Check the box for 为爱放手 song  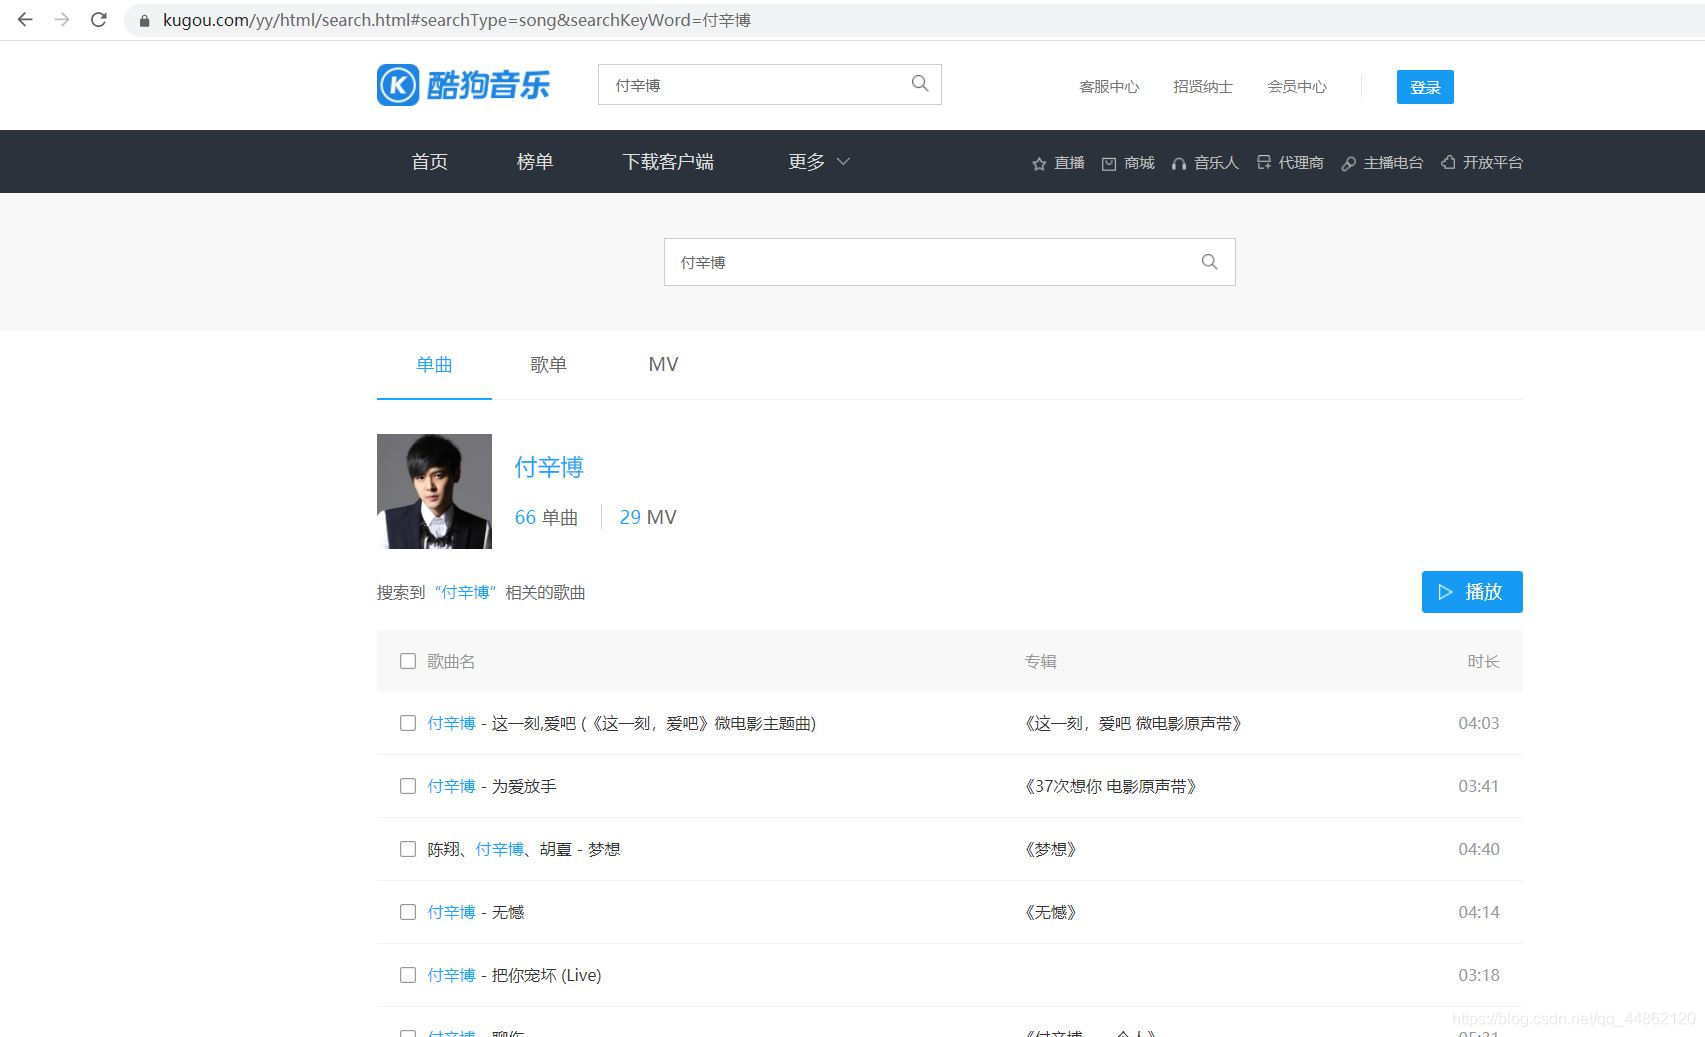(408, 786)
